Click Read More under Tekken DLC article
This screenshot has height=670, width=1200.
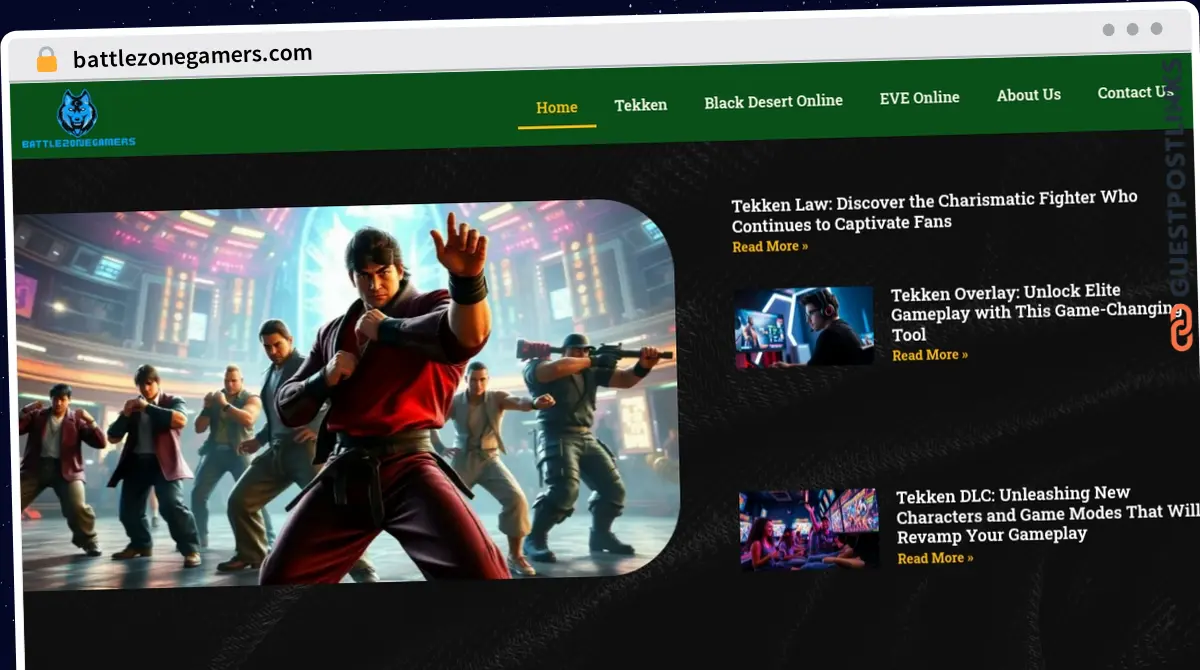935,558
